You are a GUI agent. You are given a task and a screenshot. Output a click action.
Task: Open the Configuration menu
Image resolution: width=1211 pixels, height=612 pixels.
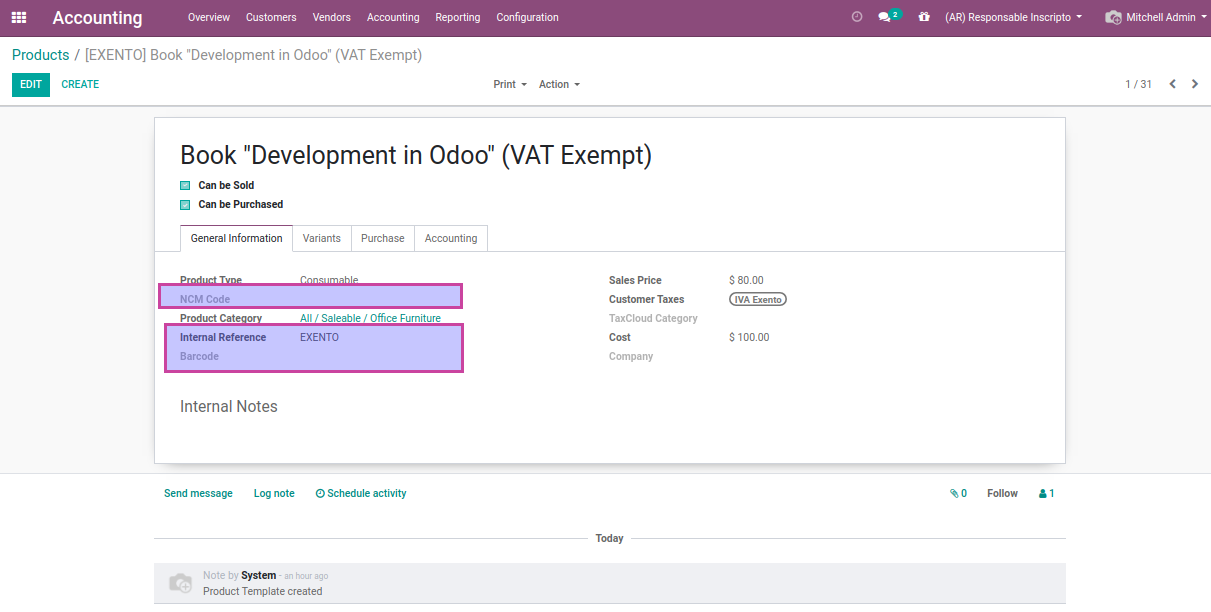pos(527,17)
